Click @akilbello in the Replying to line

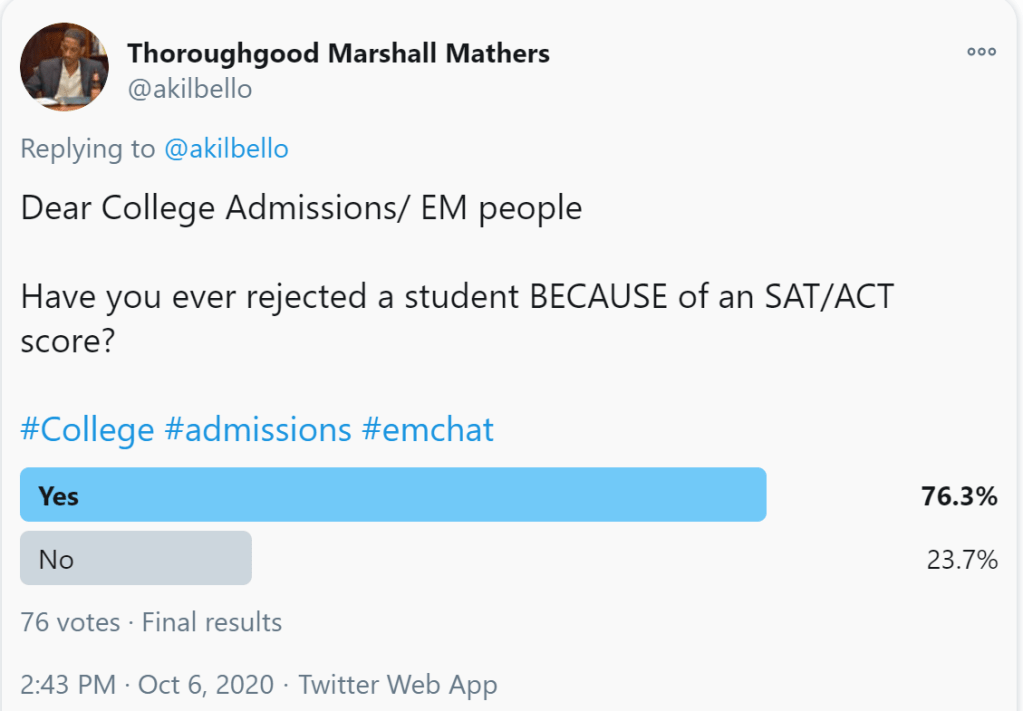tap(225, 149)
